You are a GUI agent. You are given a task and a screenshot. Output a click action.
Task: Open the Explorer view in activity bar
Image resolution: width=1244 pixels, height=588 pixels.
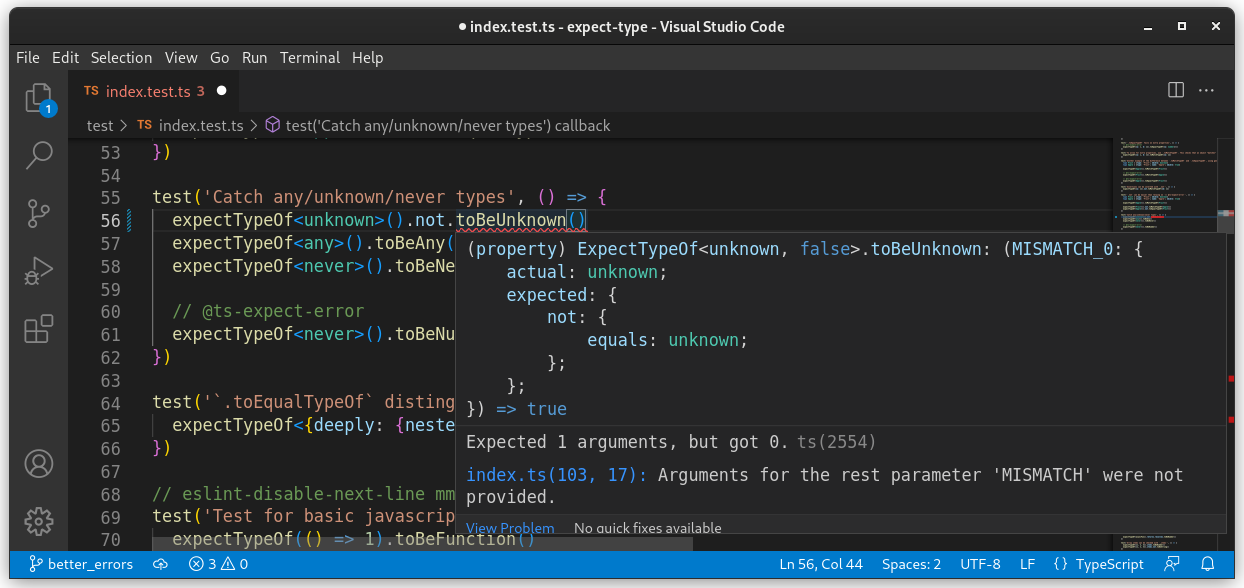pos(38,98)
